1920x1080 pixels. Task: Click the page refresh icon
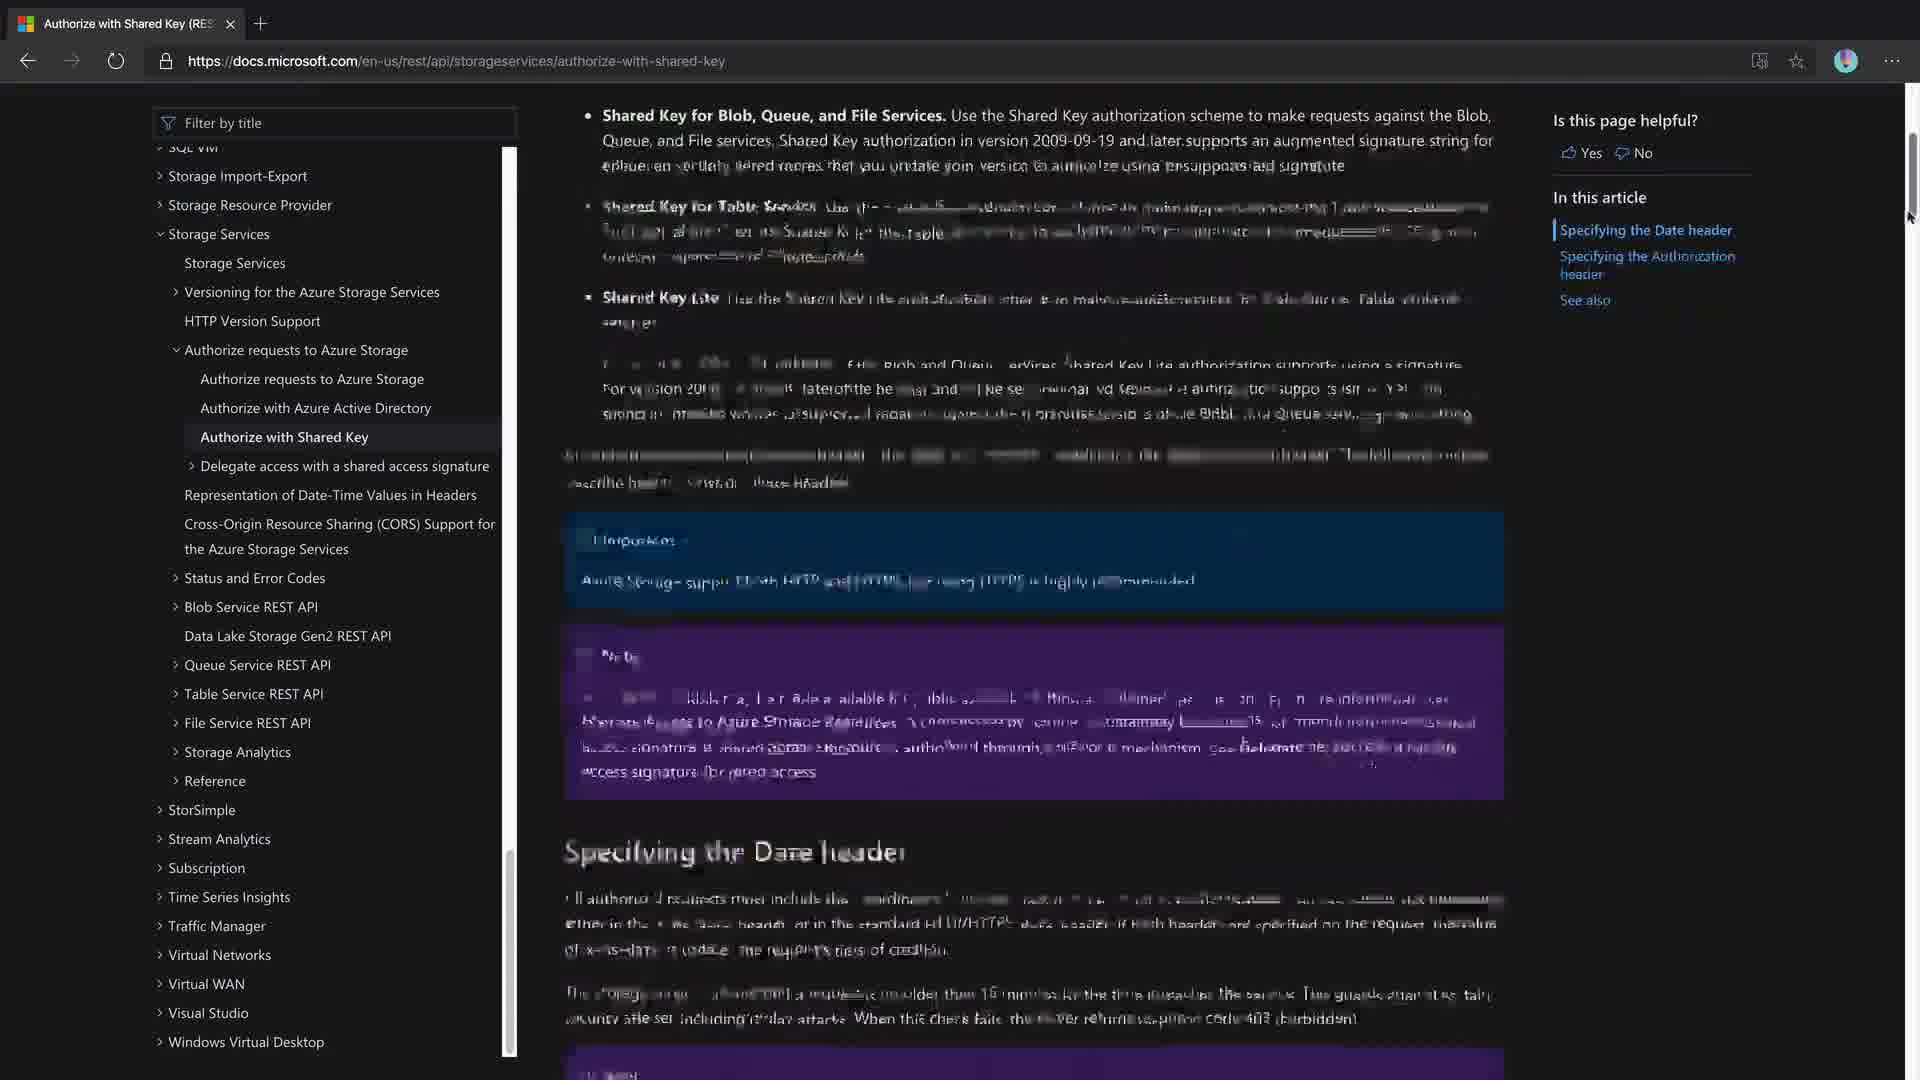pos(116,61)
